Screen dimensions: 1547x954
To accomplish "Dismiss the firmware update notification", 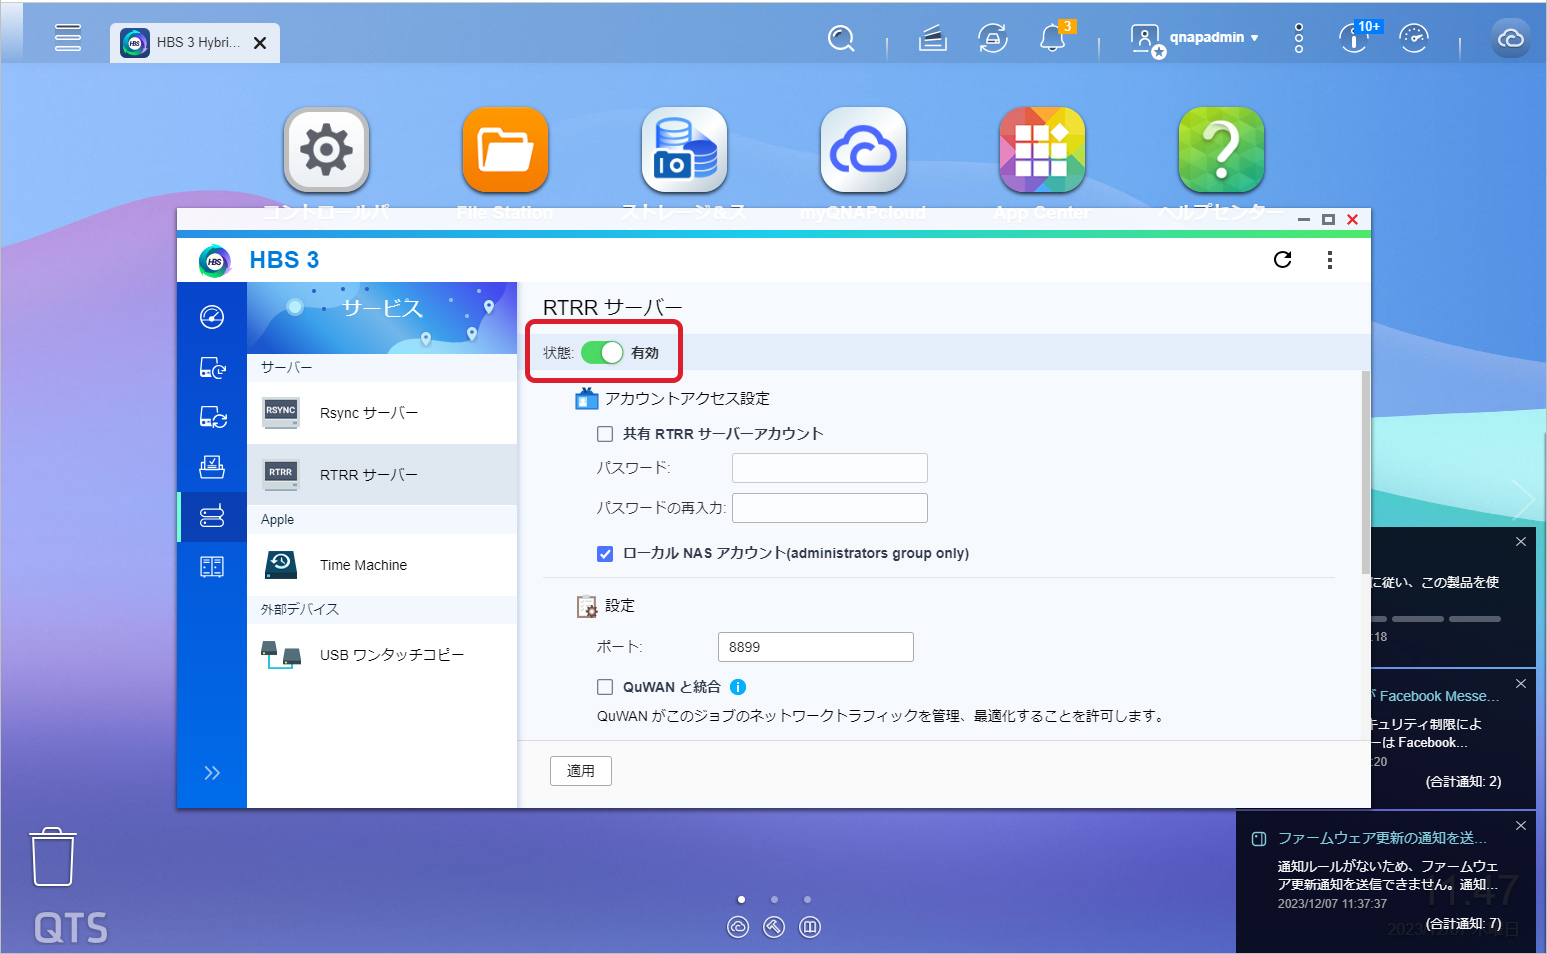I will tap(1521, 826).
